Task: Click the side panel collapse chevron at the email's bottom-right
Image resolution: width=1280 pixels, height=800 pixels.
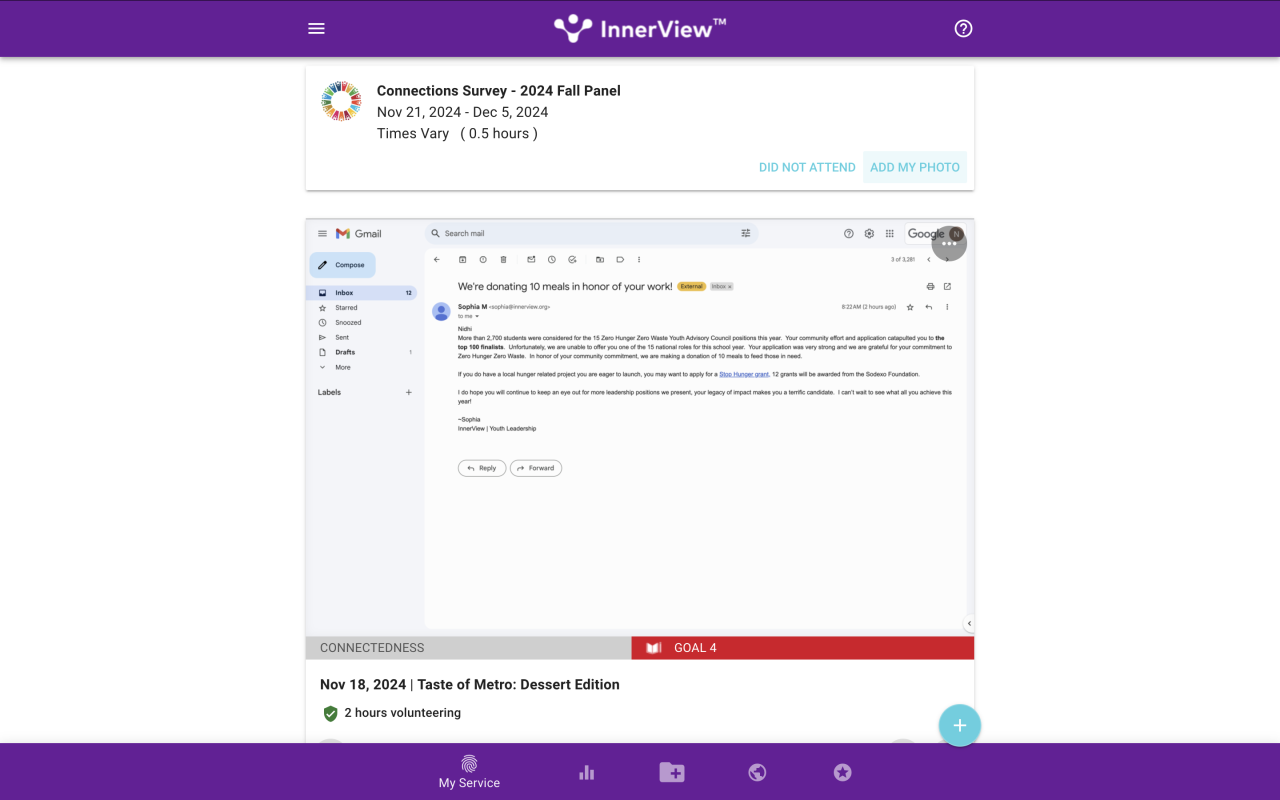Action: 969,624
